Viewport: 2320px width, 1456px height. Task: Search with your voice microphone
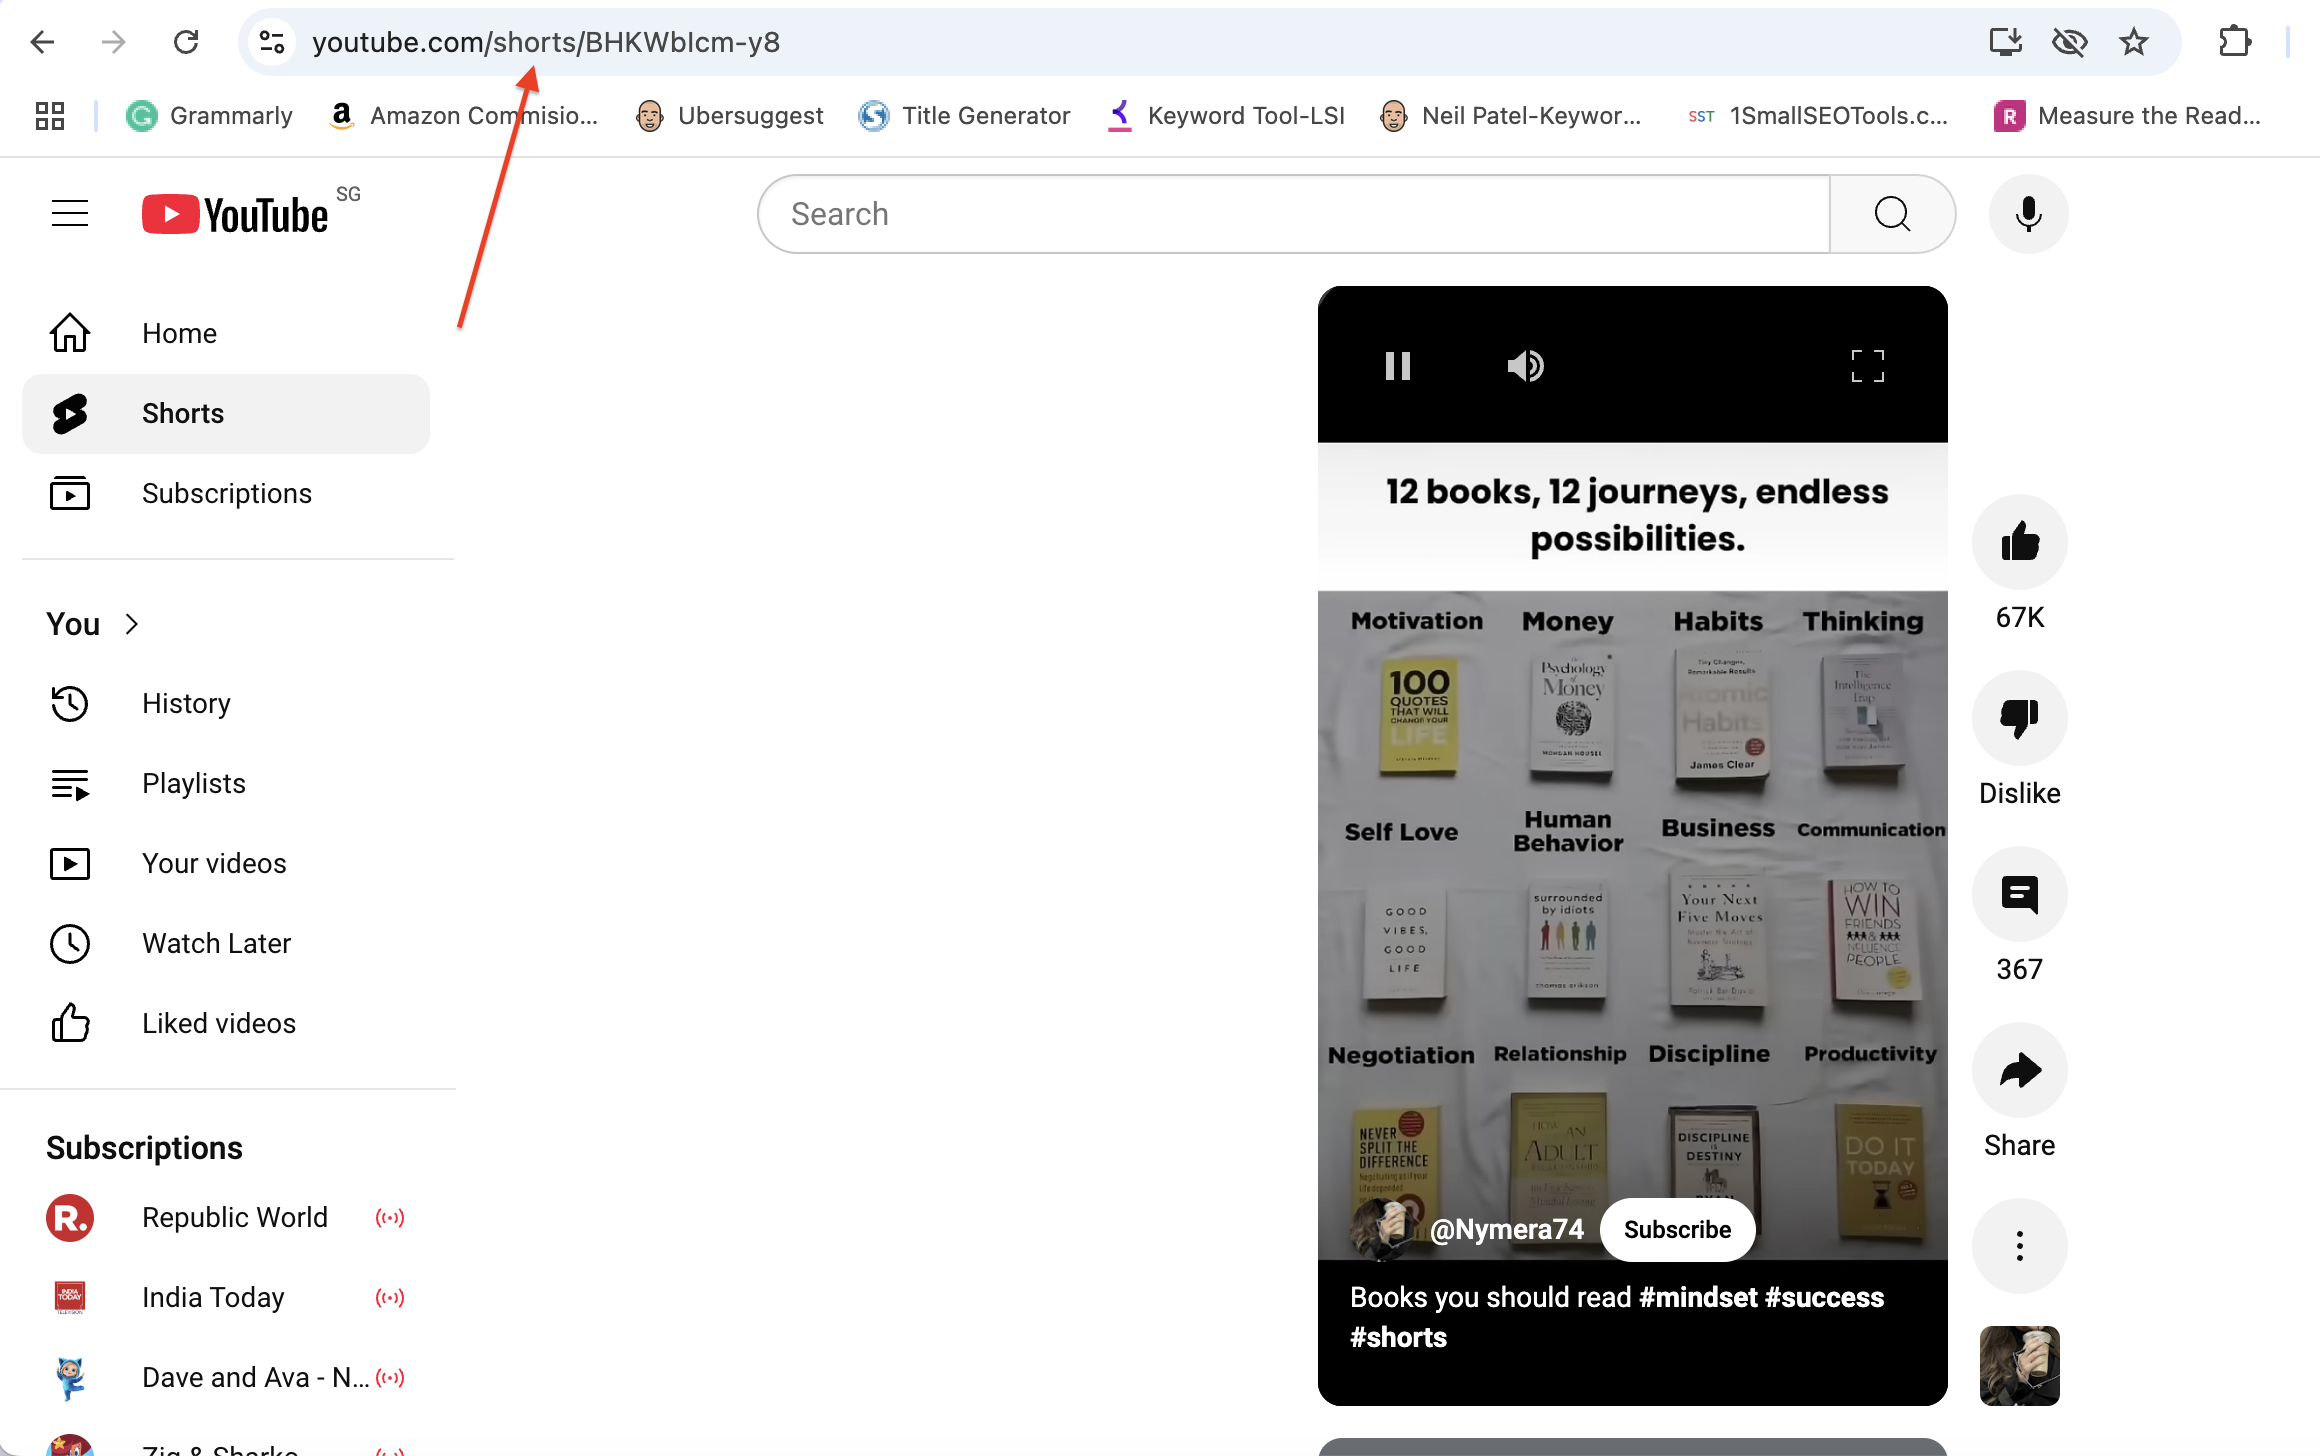[x=2028, y=214]
